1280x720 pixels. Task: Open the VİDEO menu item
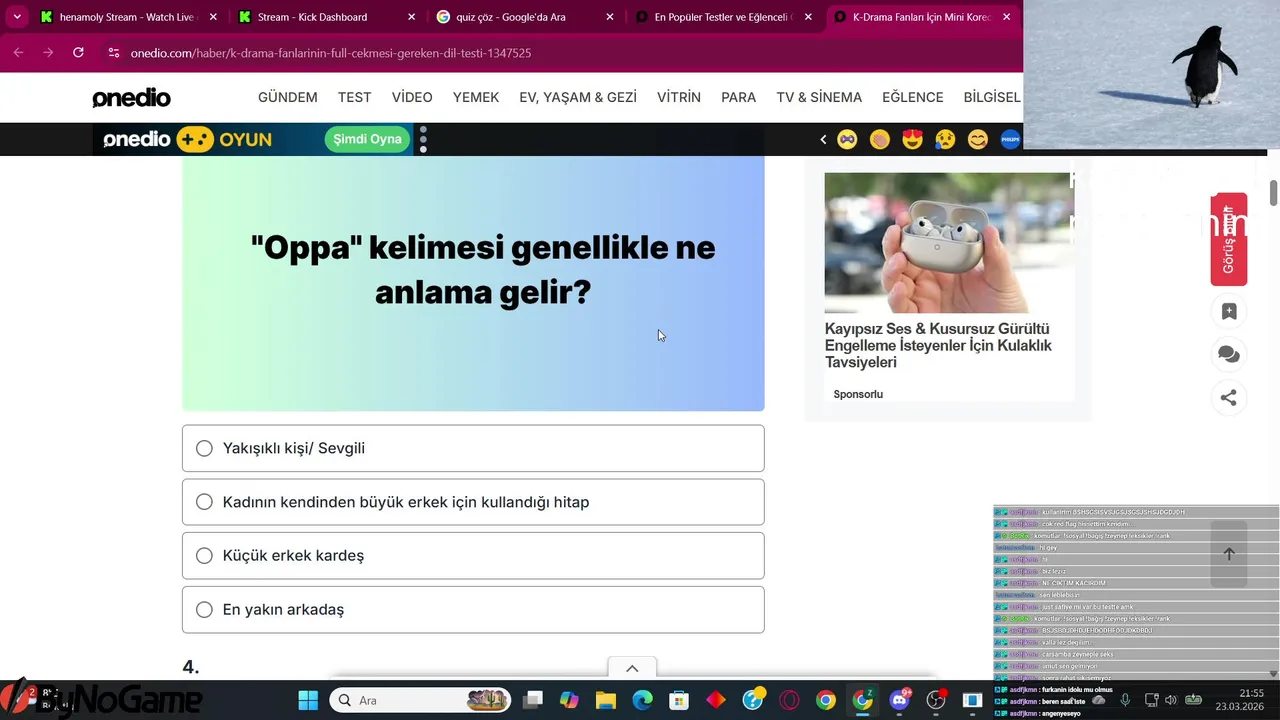tap(412, 97)
